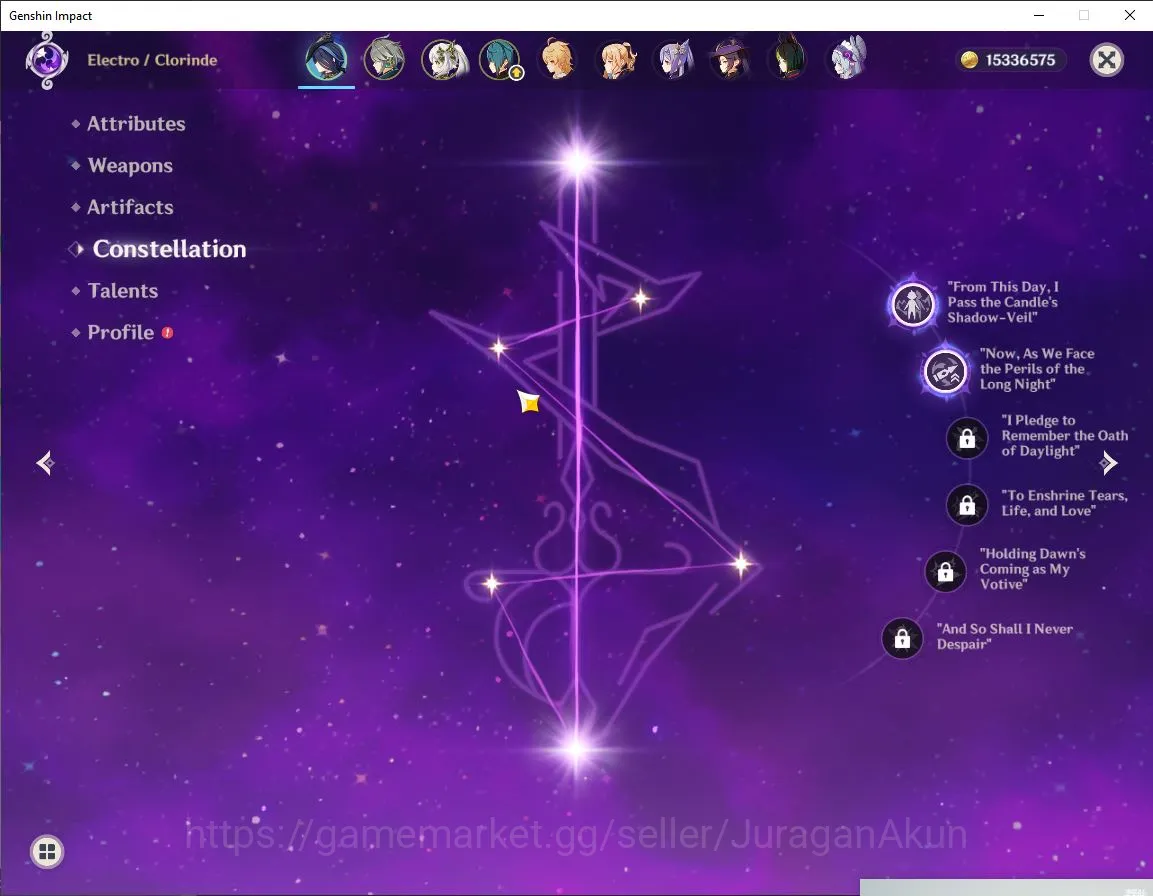This screenshot has width=1153, height=896.
Task: Click the locked "Holding Dawn's Coming" node
Action: tap(946, 572)
